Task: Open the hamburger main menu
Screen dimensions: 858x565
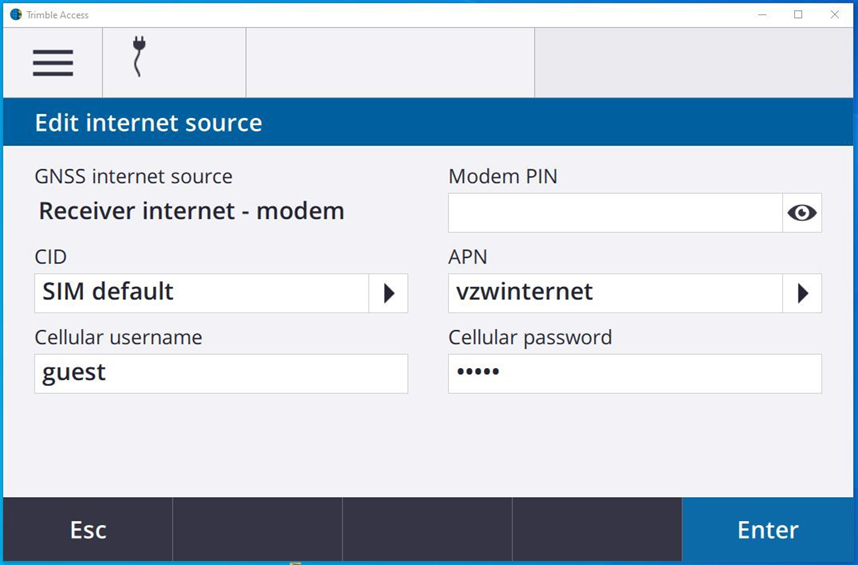Action: [x=52, y=62]
